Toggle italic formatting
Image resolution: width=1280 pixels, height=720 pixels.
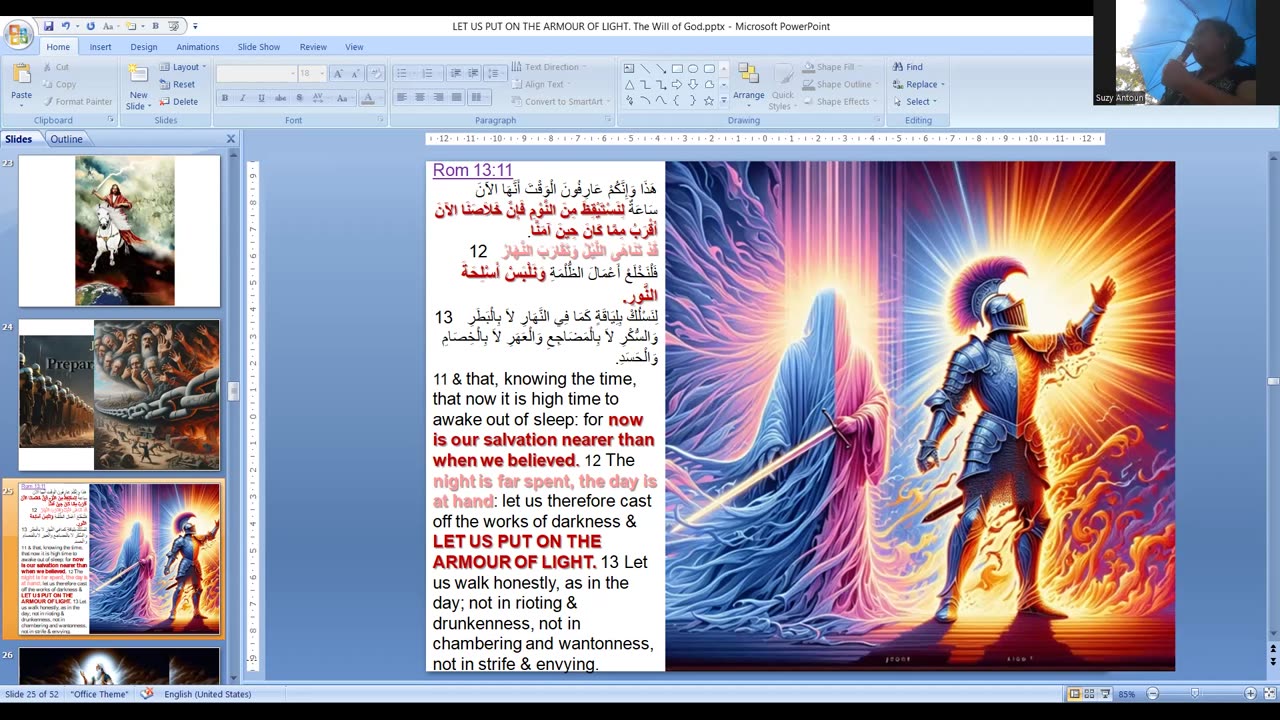[243, 98]
